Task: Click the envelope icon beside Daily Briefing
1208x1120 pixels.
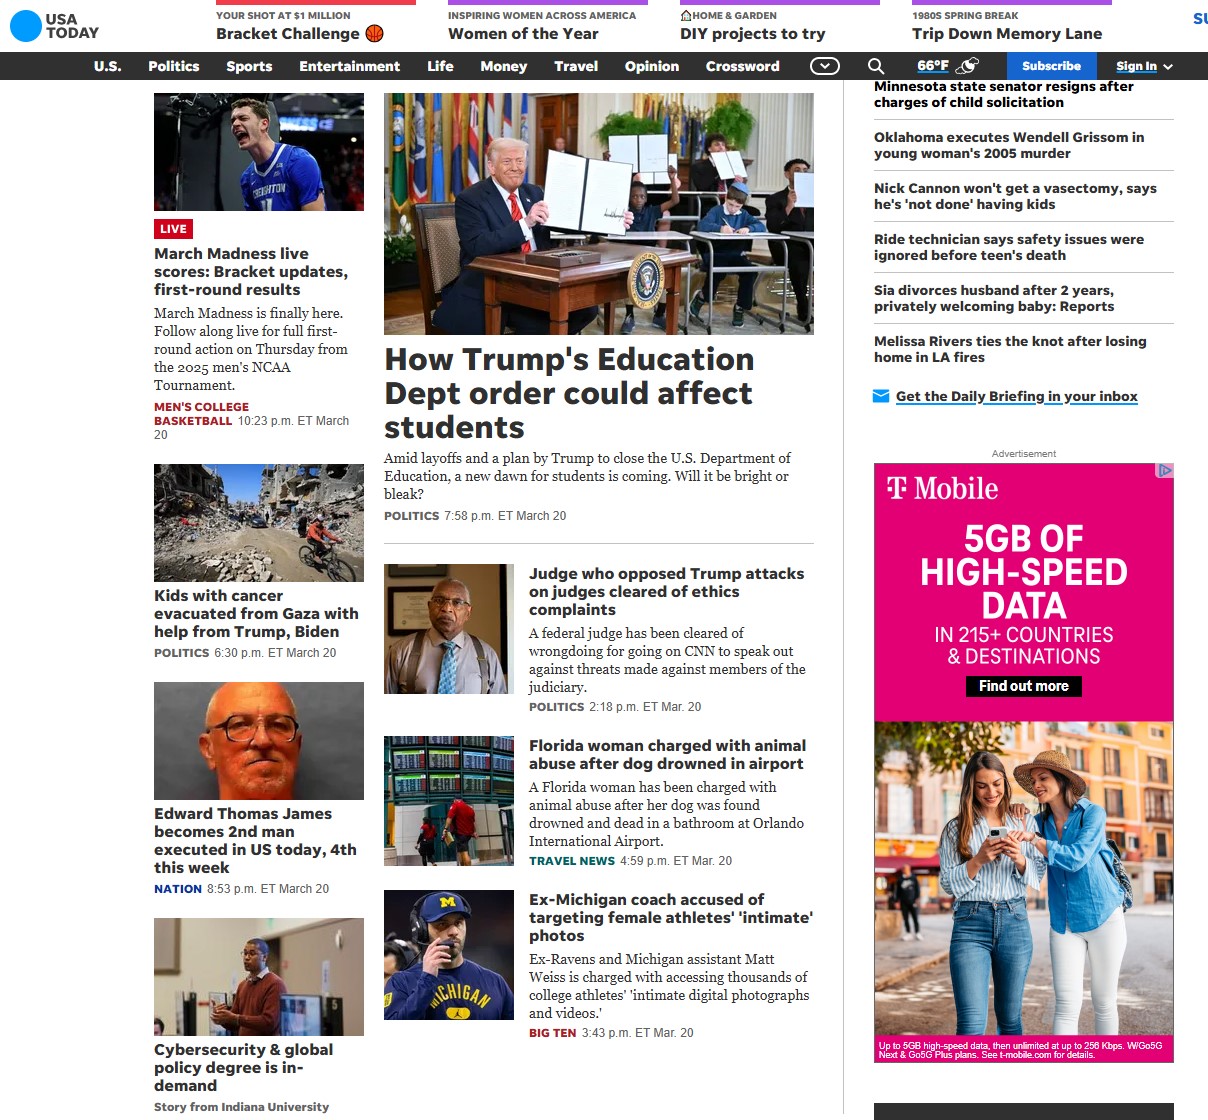Action: click(x=881, y=396)
